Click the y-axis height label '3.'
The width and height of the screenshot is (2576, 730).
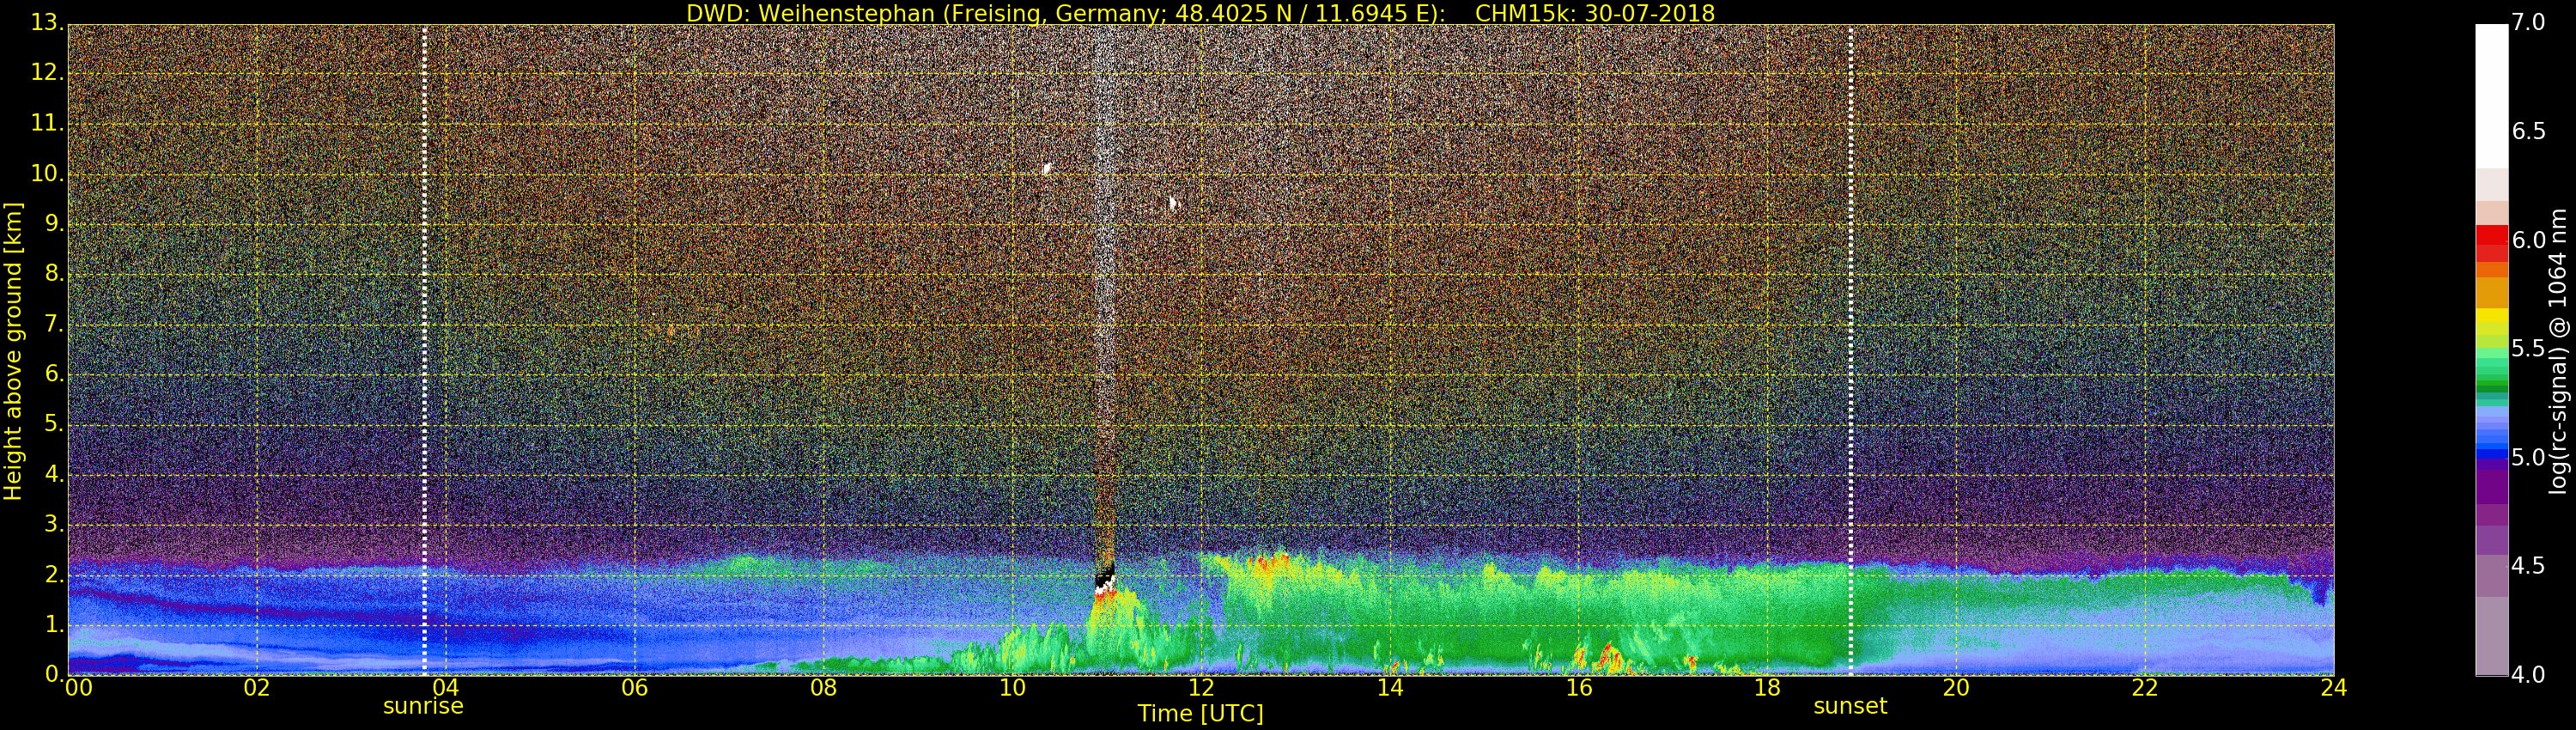pos(54,523)
